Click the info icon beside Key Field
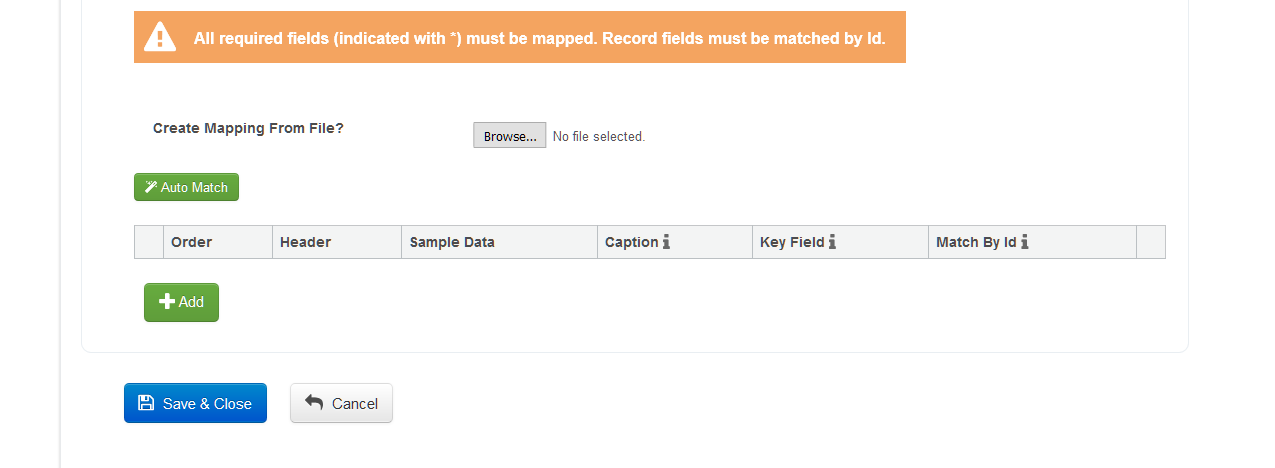1275x468 pixels. (x=832, y=242)
